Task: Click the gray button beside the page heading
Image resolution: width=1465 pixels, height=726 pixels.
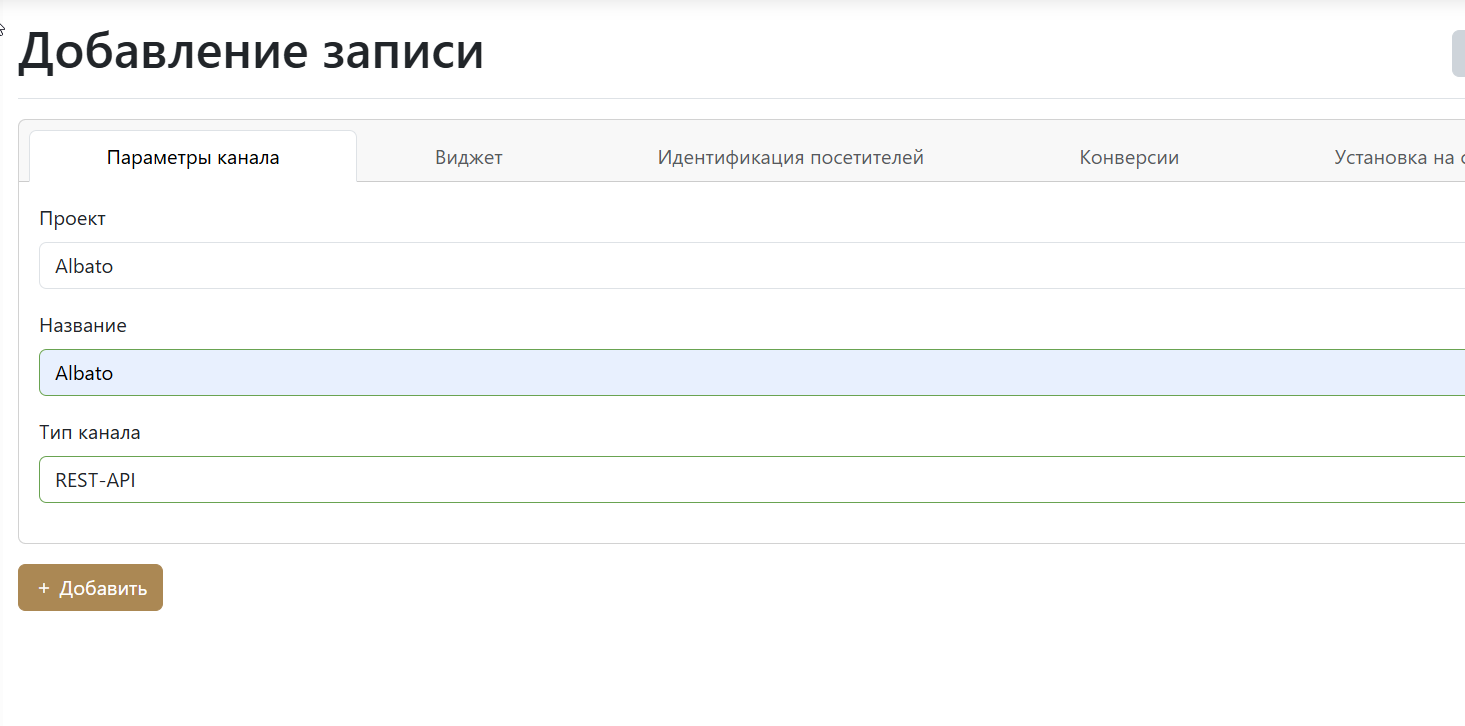Action: pos(1458,54)
